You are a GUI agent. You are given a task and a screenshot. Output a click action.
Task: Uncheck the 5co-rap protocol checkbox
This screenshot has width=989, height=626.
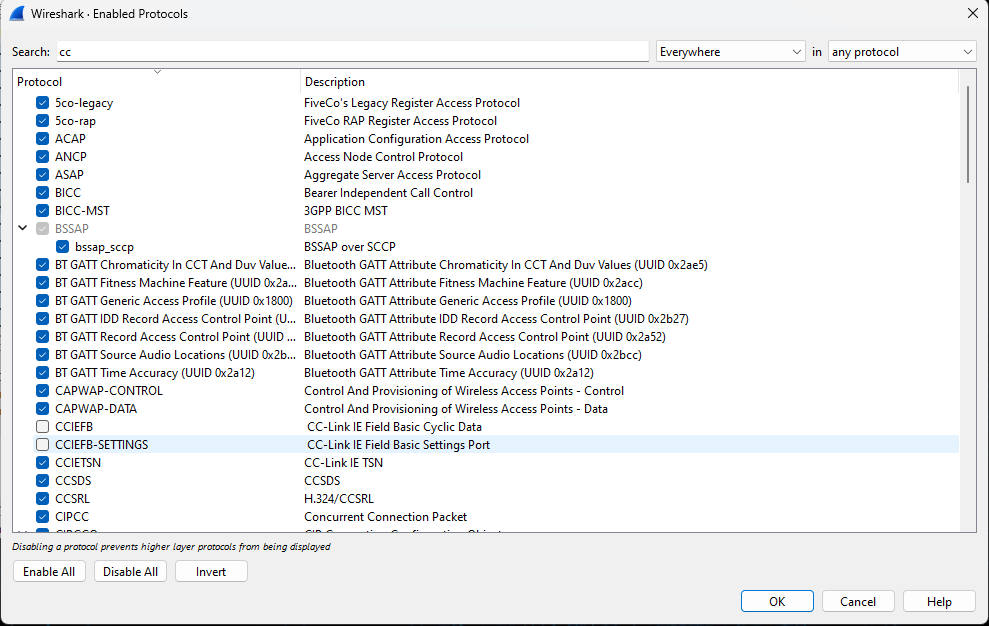coord(42,121)
